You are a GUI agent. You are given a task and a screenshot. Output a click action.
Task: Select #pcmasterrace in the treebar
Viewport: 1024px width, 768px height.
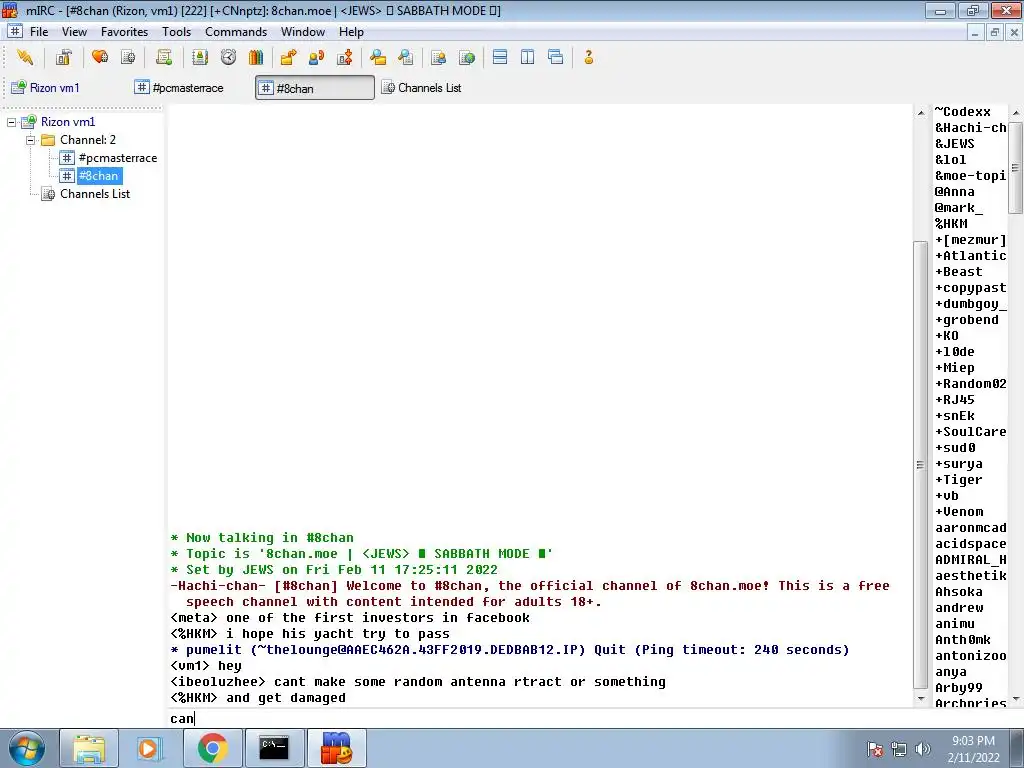118,158
